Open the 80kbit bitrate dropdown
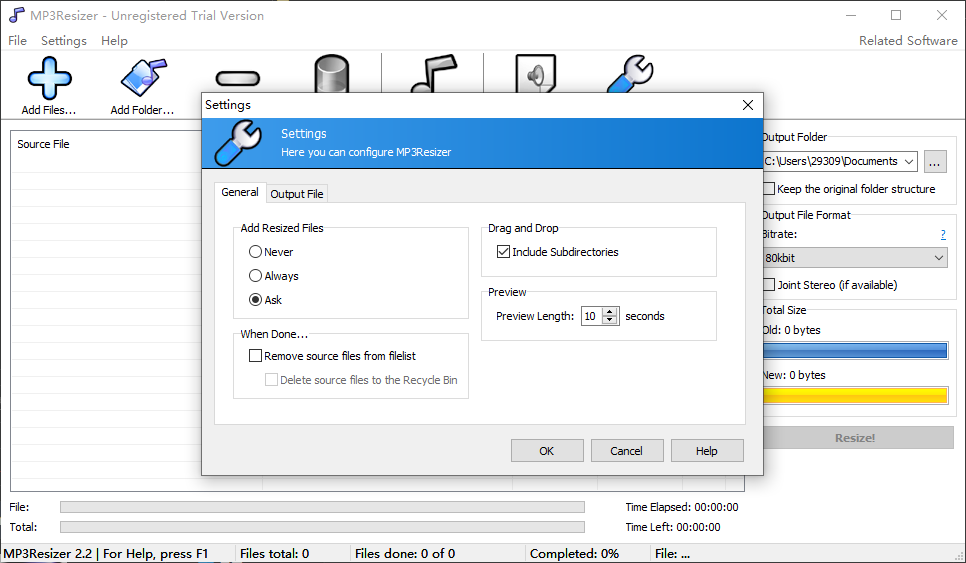The image size is (966, 563). tap(854, 257)
